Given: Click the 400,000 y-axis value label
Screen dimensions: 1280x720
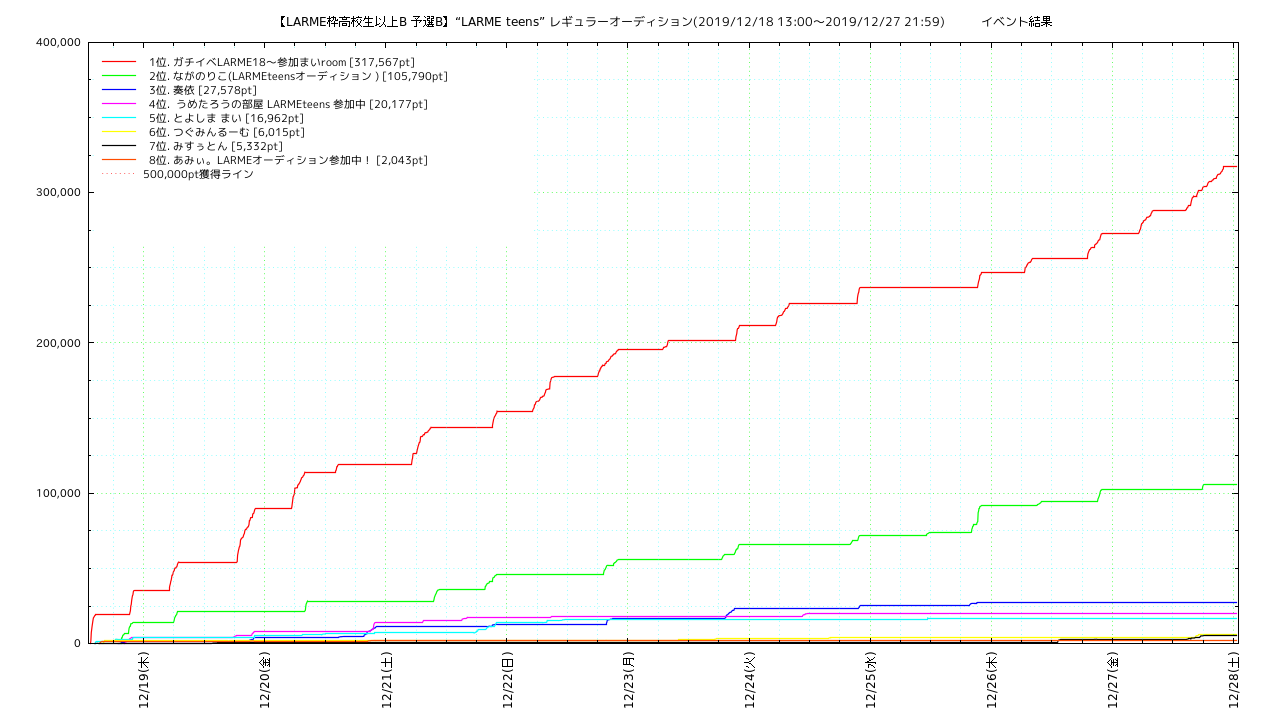Looking at the screenshot, I should coord(57,42).
